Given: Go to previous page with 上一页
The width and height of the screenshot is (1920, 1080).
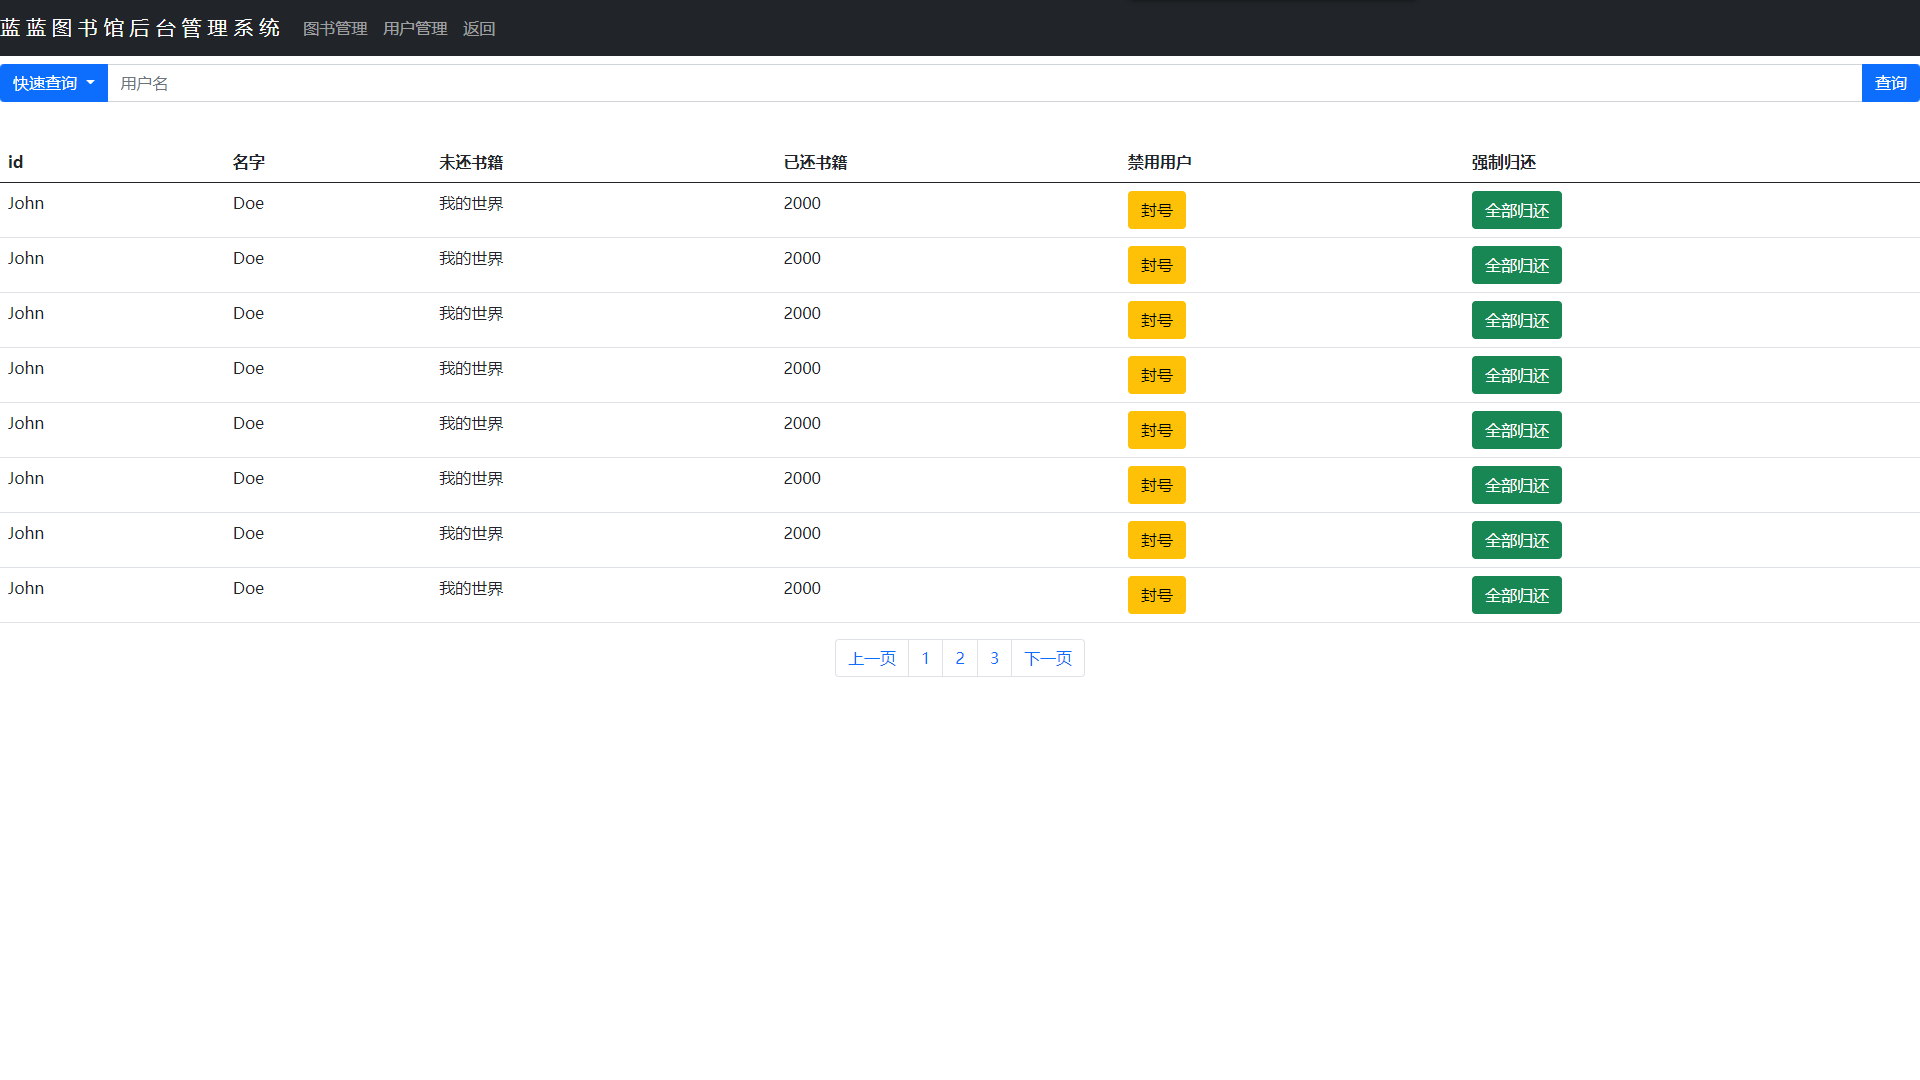Looking at the screenshot, I should point(872,658).
